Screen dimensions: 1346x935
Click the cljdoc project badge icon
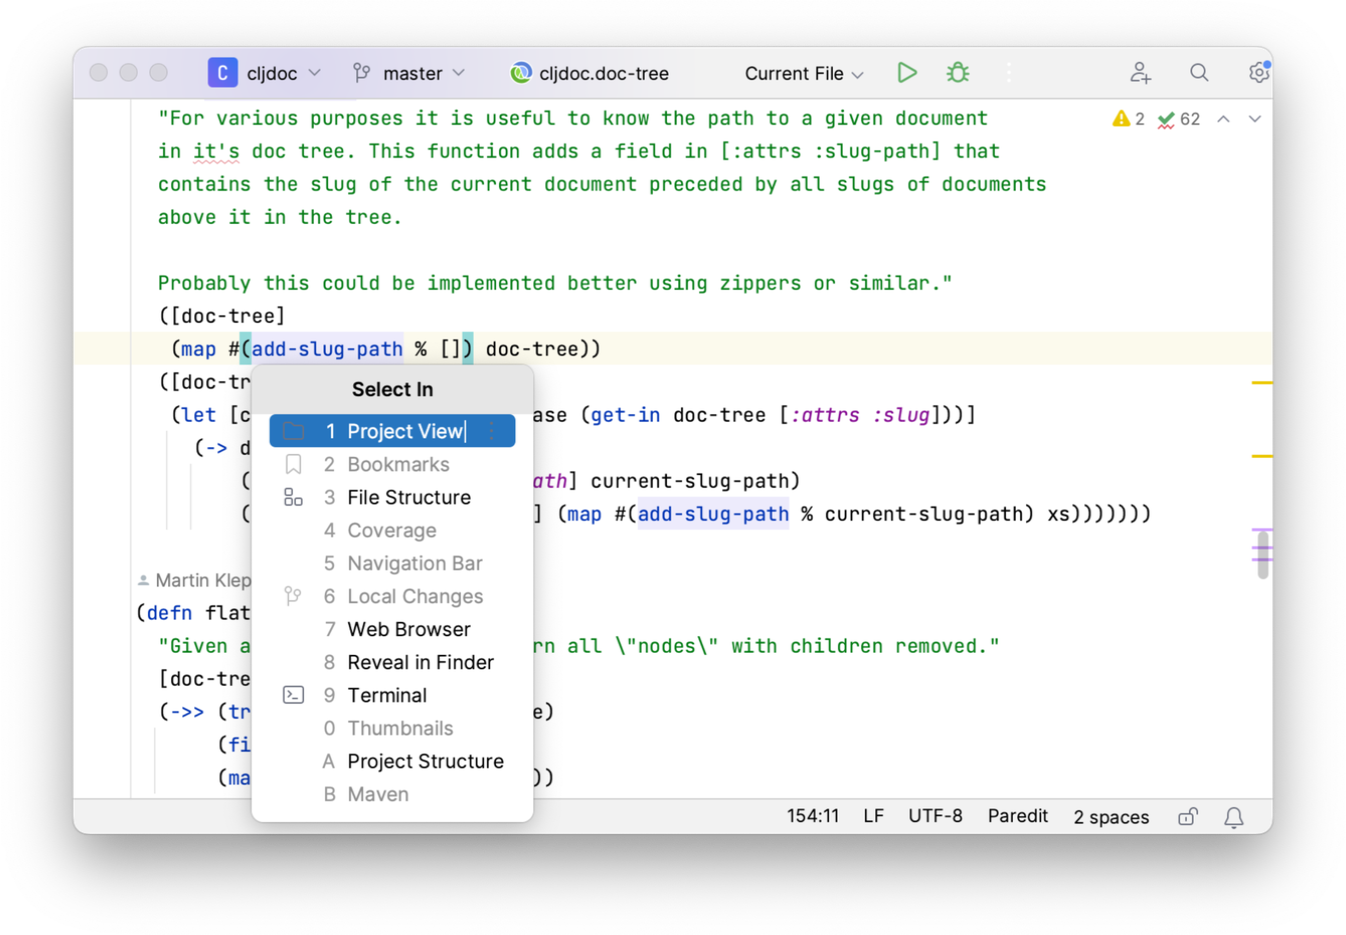[x=222, y=73]
